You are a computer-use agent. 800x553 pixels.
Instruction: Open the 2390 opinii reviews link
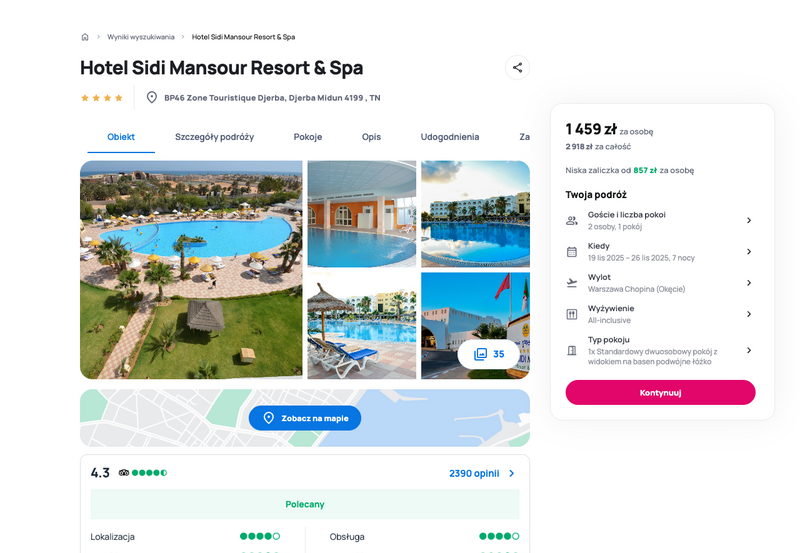482,473
